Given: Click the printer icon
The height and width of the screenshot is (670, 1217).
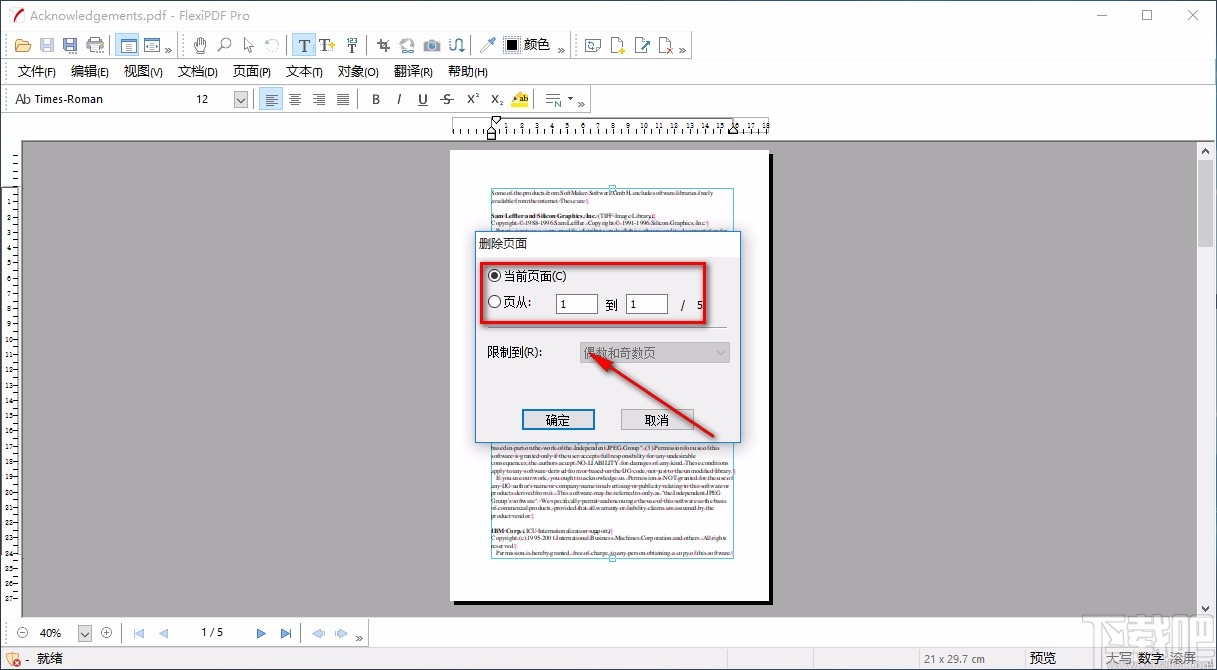Looking at the screenshot, I should point(95,45).
